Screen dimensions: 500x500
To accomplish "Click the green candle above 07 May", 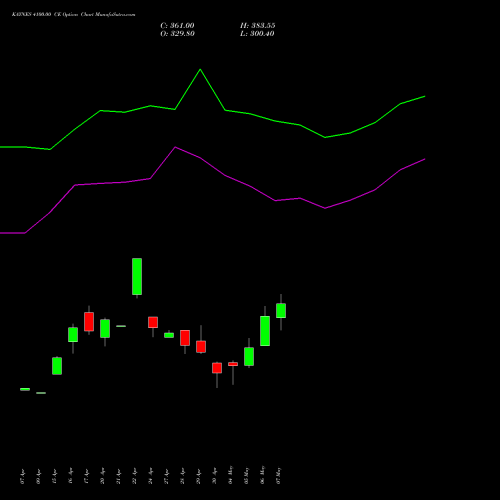I will [x=281, y=311].
